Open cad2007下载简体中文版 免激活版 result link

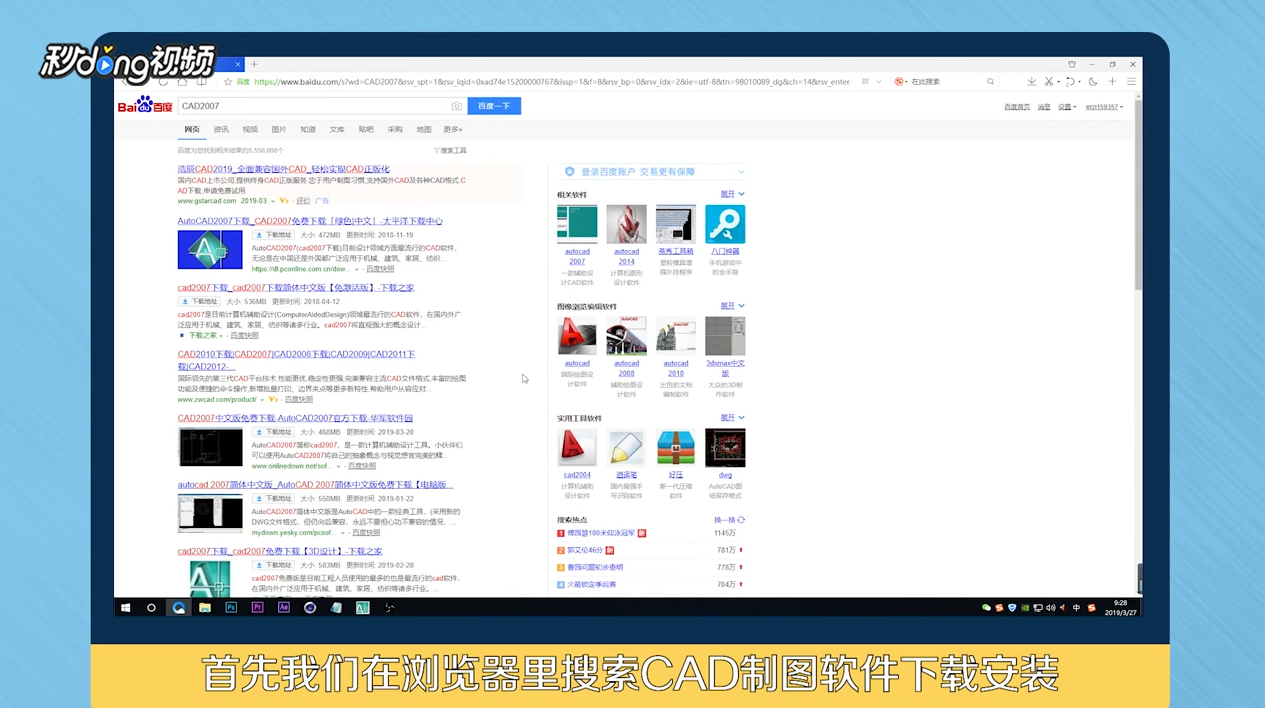coord(296,288)
